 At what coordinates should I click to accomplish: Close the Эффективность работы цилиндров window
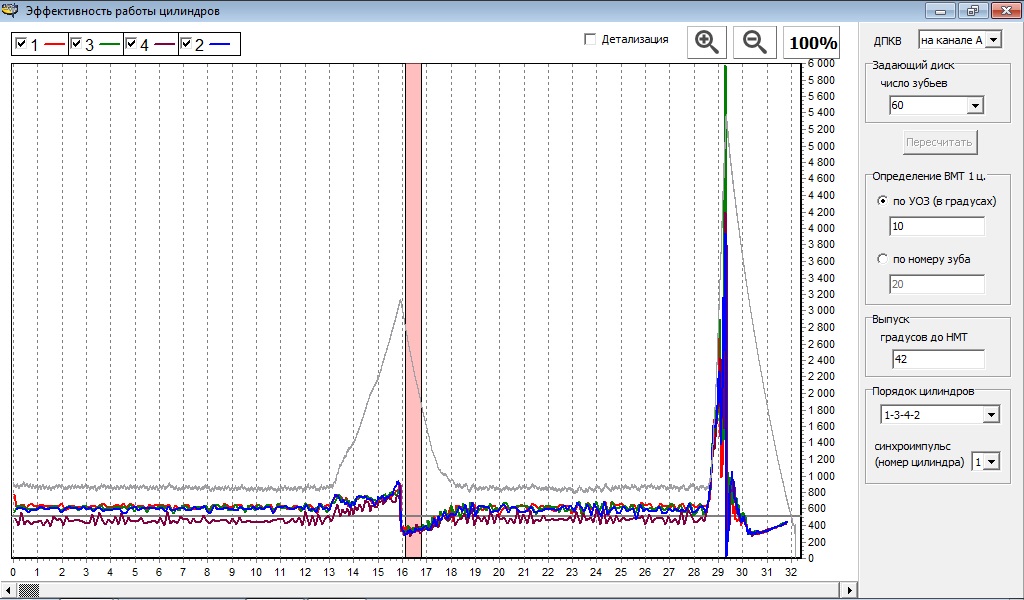click(1006, 10)
